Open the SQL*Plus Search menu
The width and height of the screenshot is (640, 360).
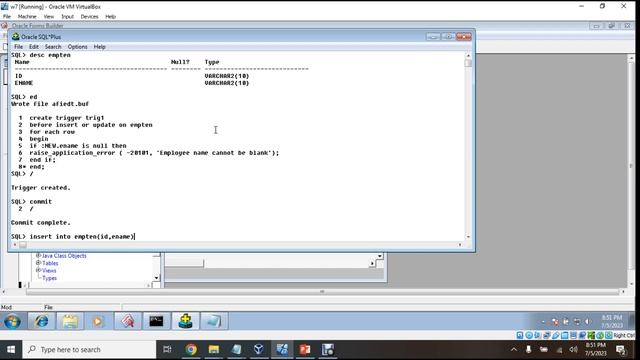click(x=53, y=47)
